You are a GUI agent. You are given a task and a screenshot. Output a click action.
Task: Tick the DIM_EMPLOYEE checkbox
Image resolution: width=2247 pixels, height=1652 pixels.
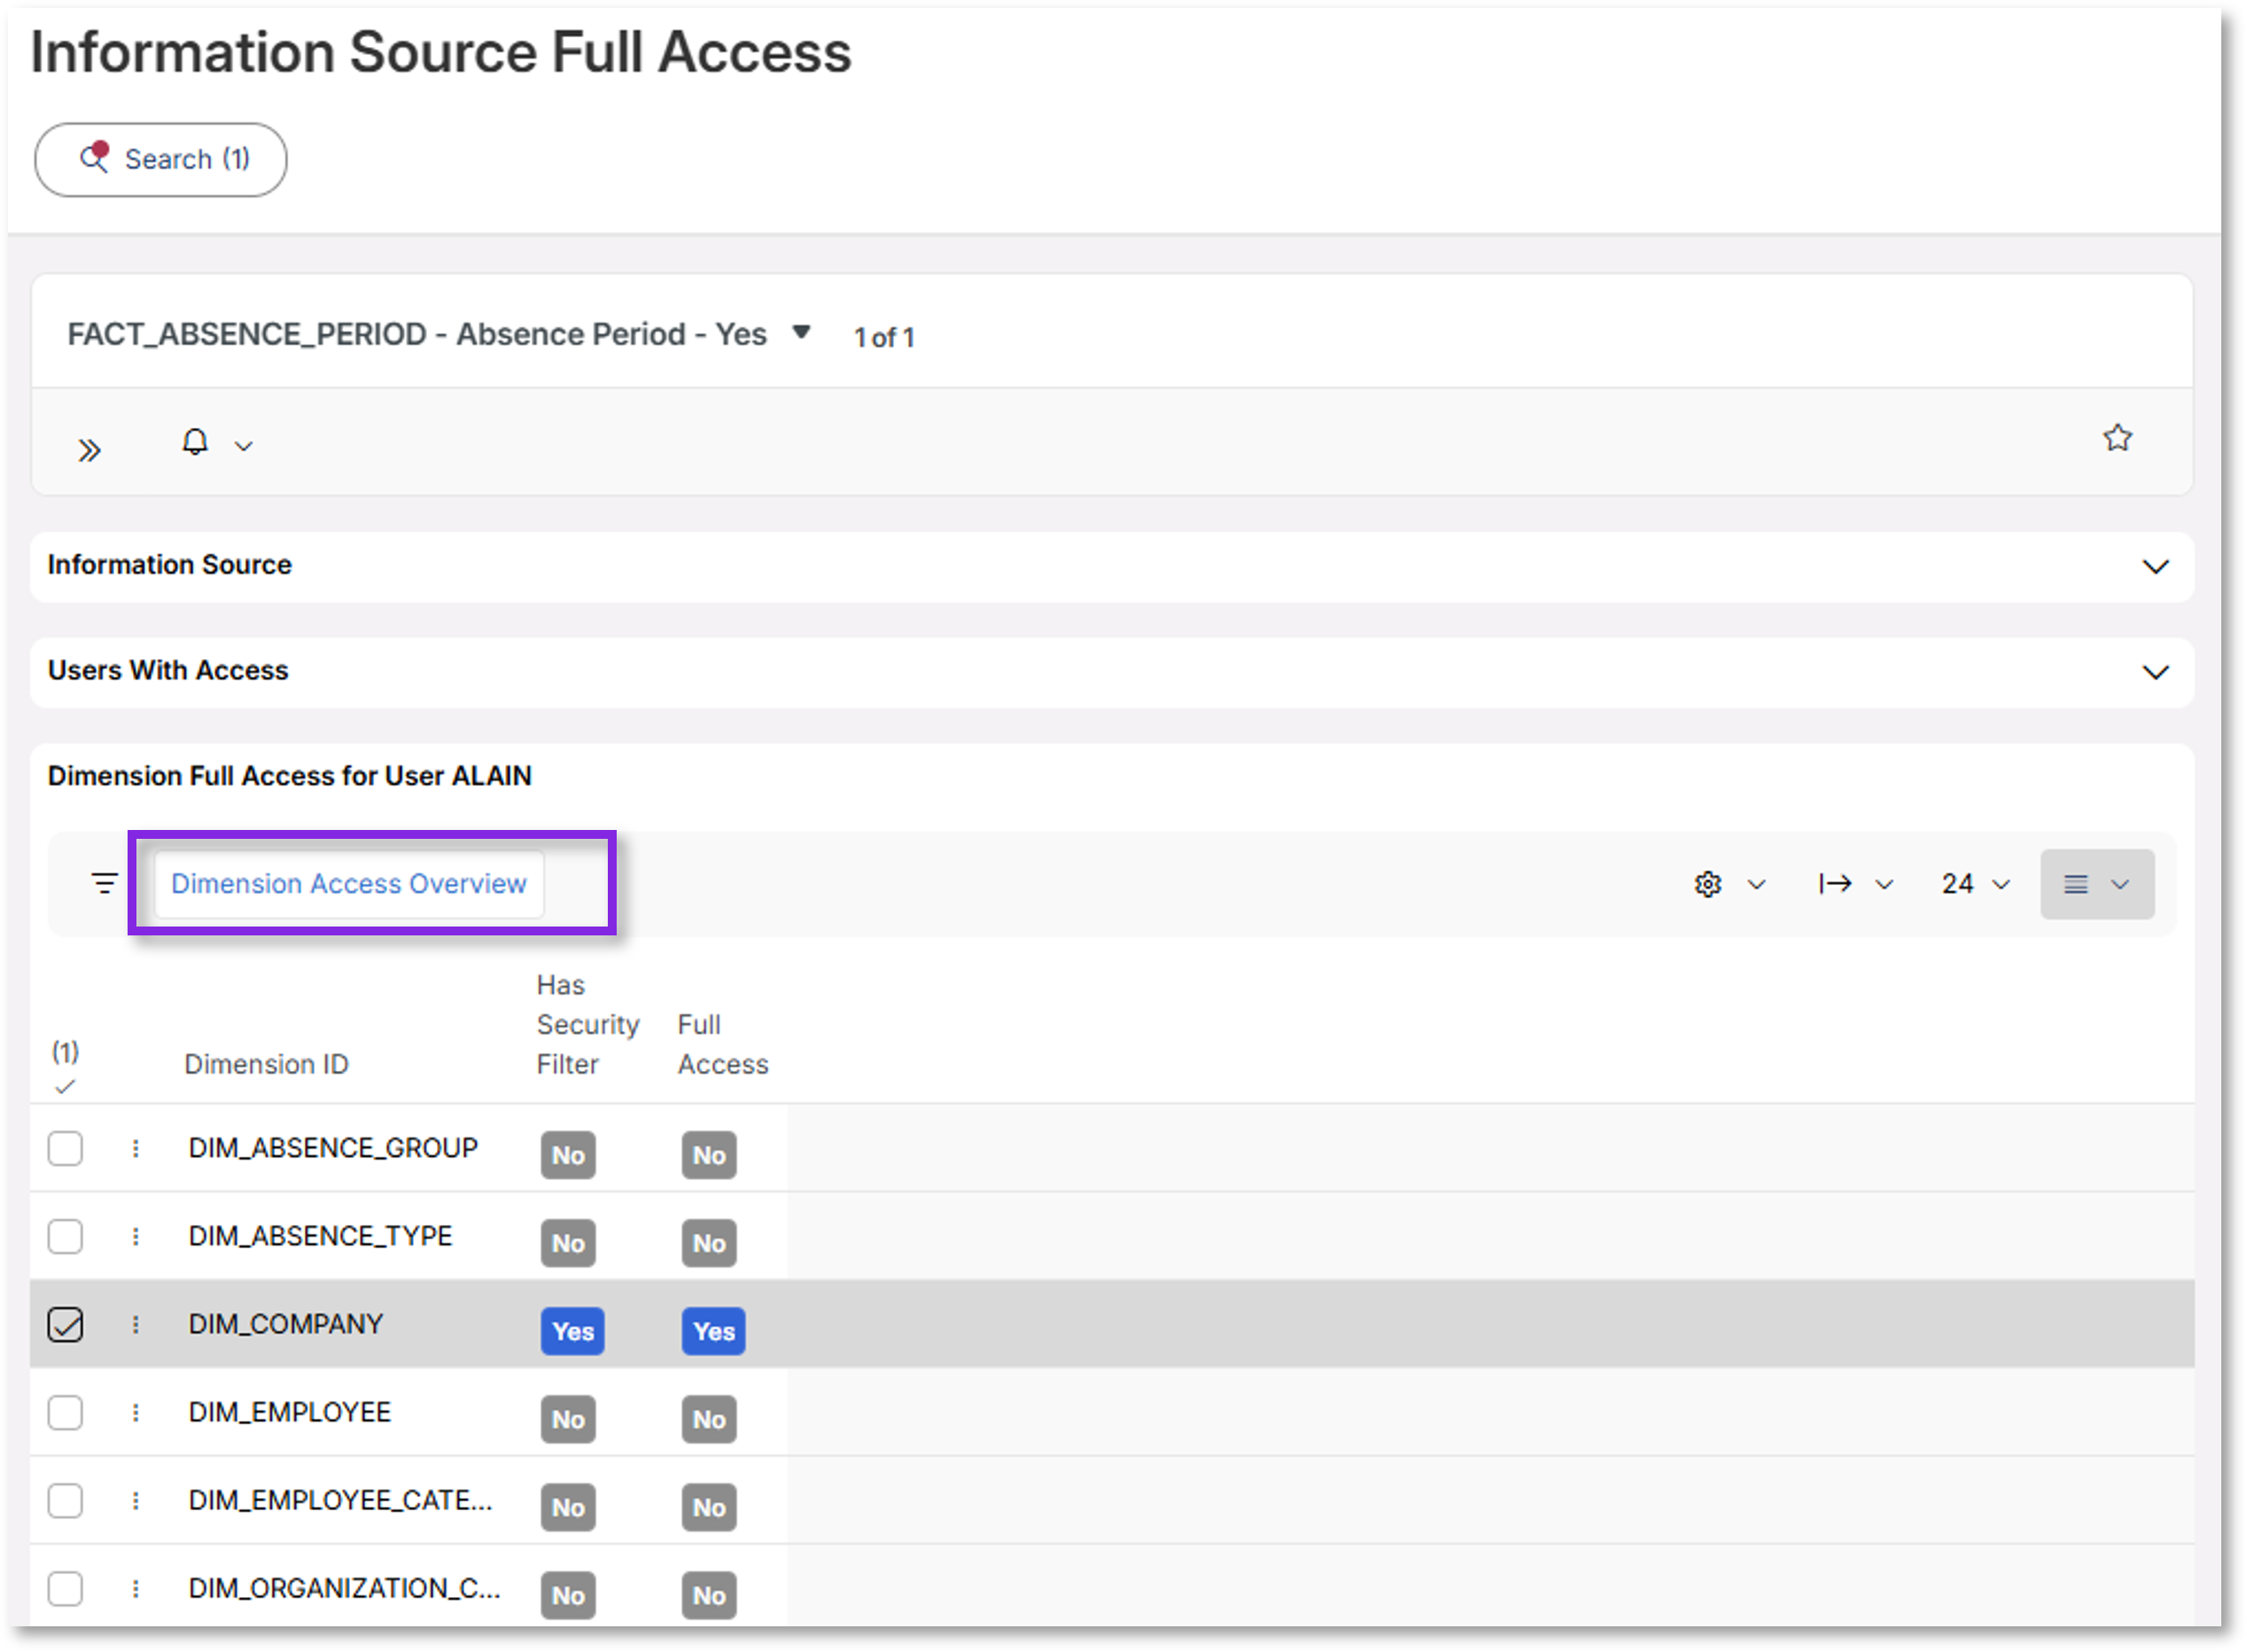coord(65,1412)
